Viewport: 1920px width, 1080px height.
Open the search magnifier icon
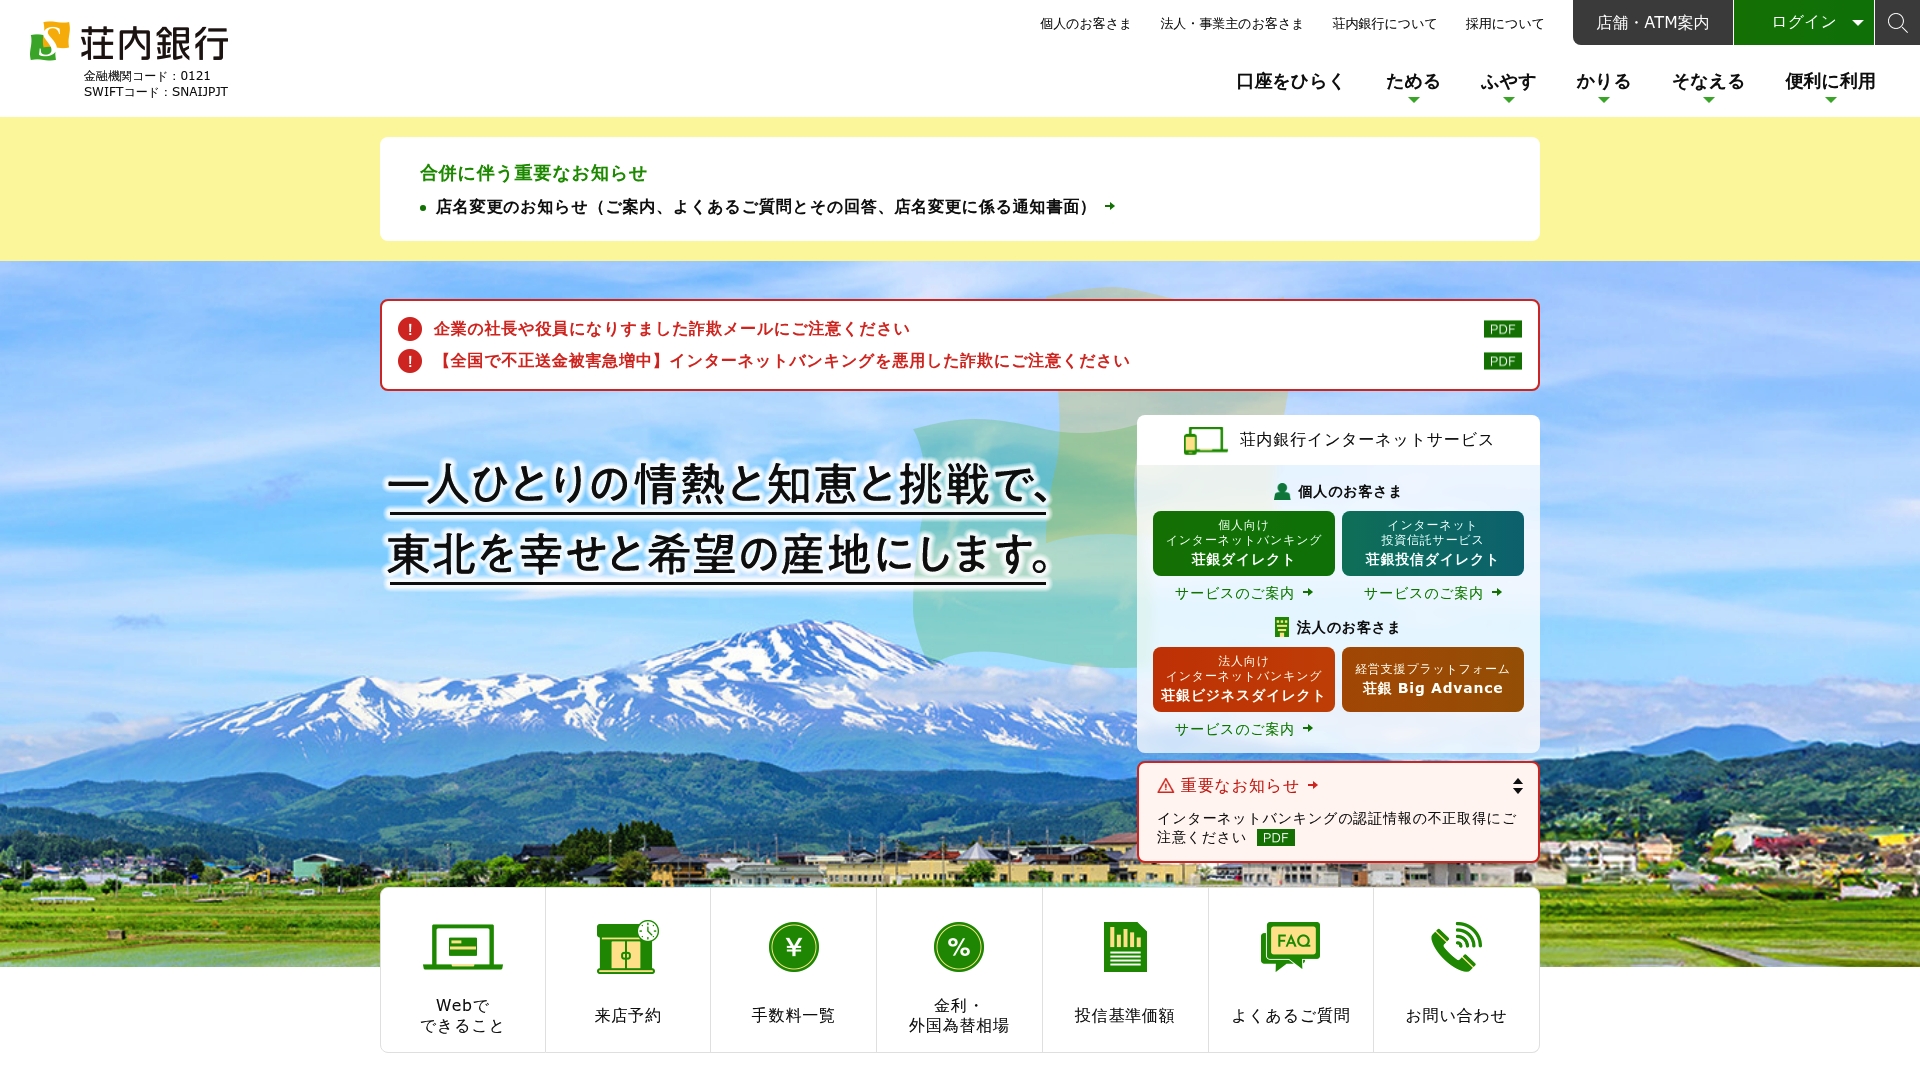point(1897,22)
